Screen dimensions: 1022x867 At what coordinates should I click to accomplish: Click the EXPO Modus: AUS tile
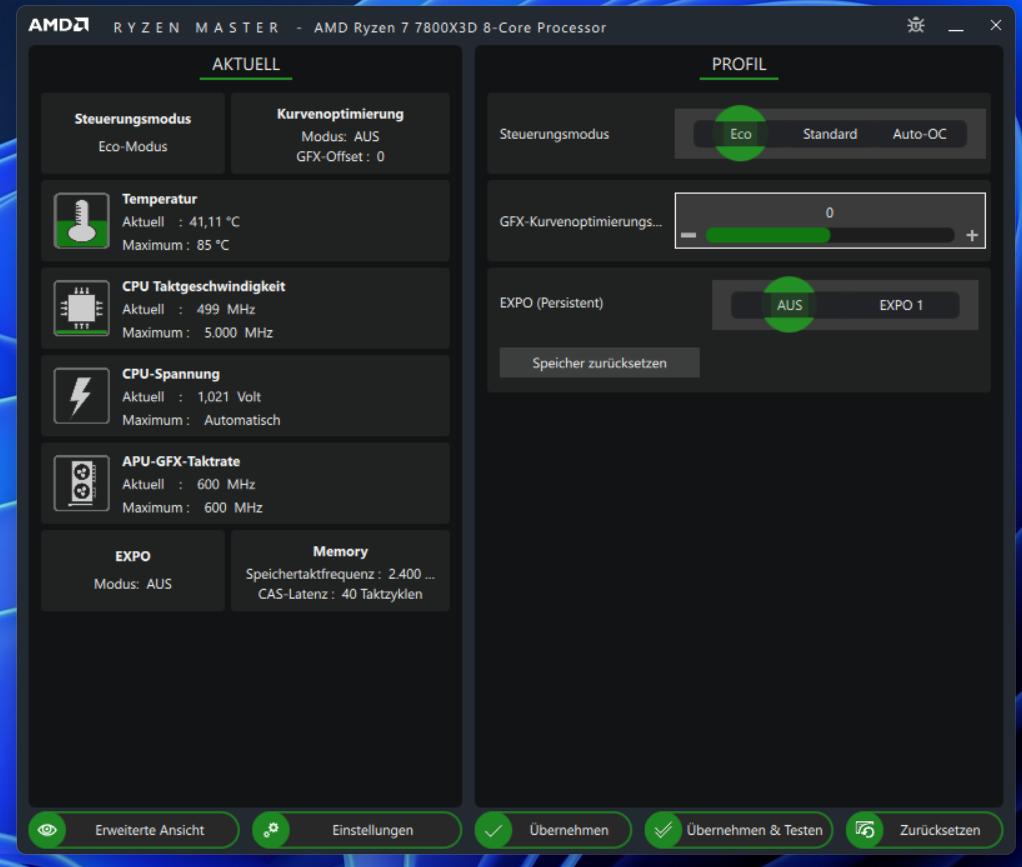[133, 570]
